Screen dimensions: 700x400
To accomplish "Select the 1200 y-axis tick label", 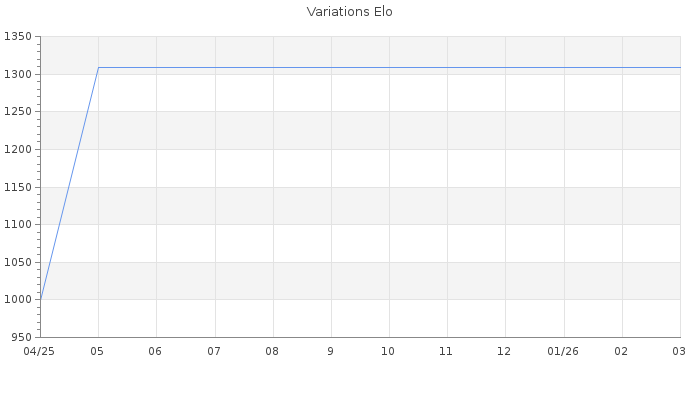I will coord(18,150).
